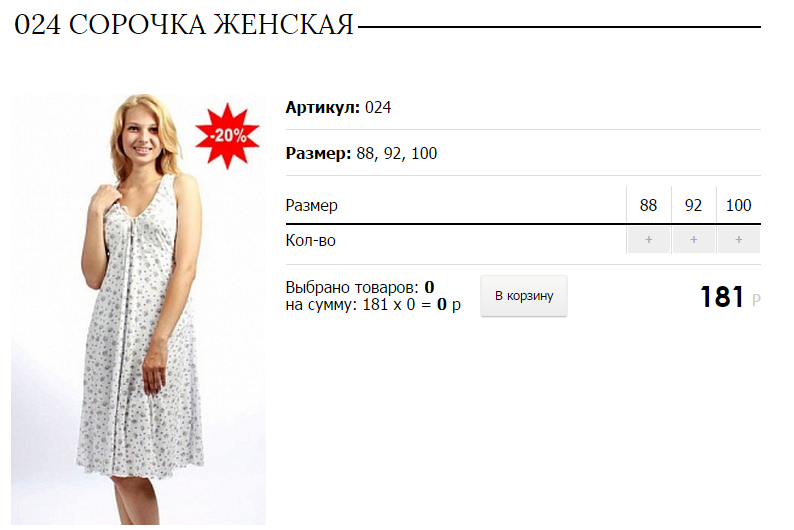Add one item of size 88
The image size is (794, 530).
[648, 239]
